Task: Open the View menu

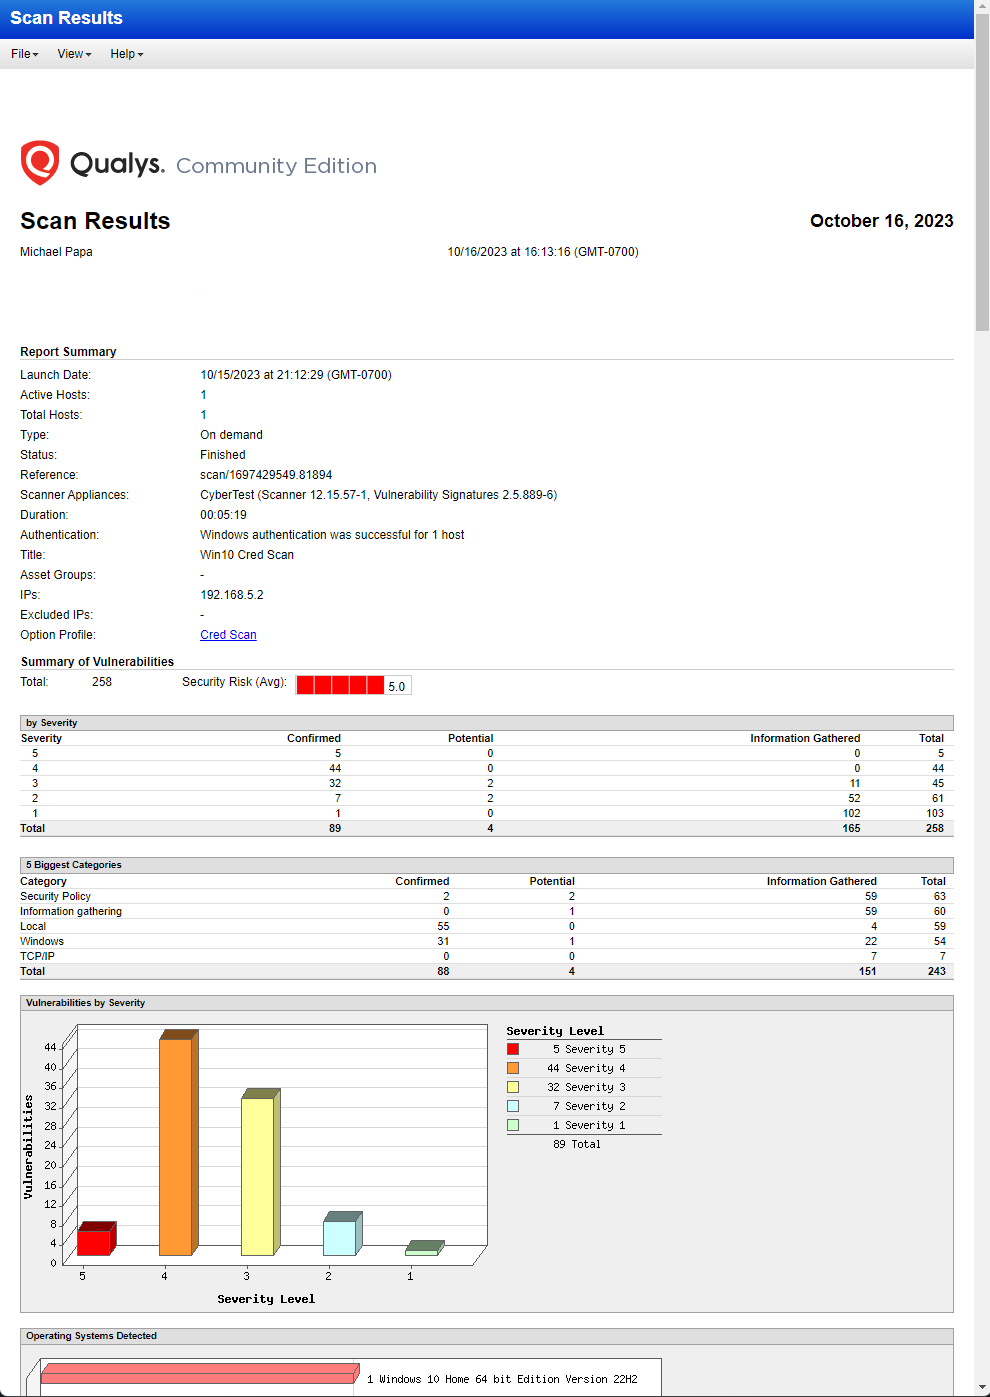Action: click(x=71, y=54)
